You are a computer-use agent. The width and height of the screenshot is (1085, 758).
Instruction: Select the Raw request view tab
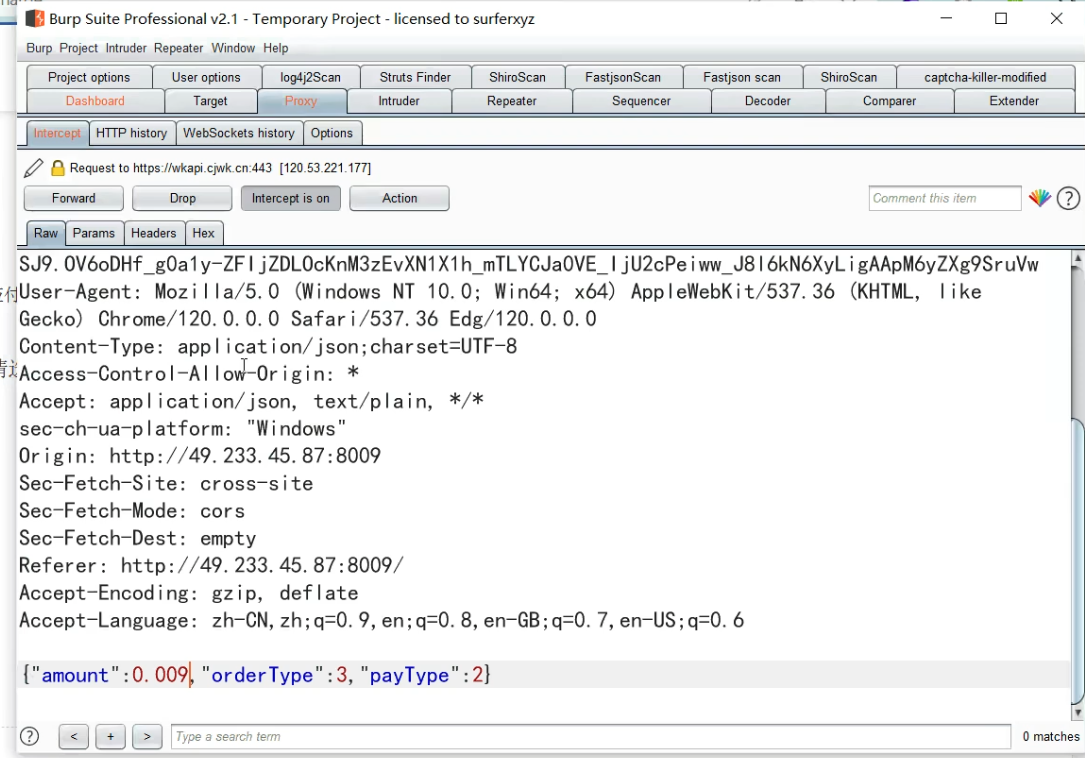pos(46,233)
